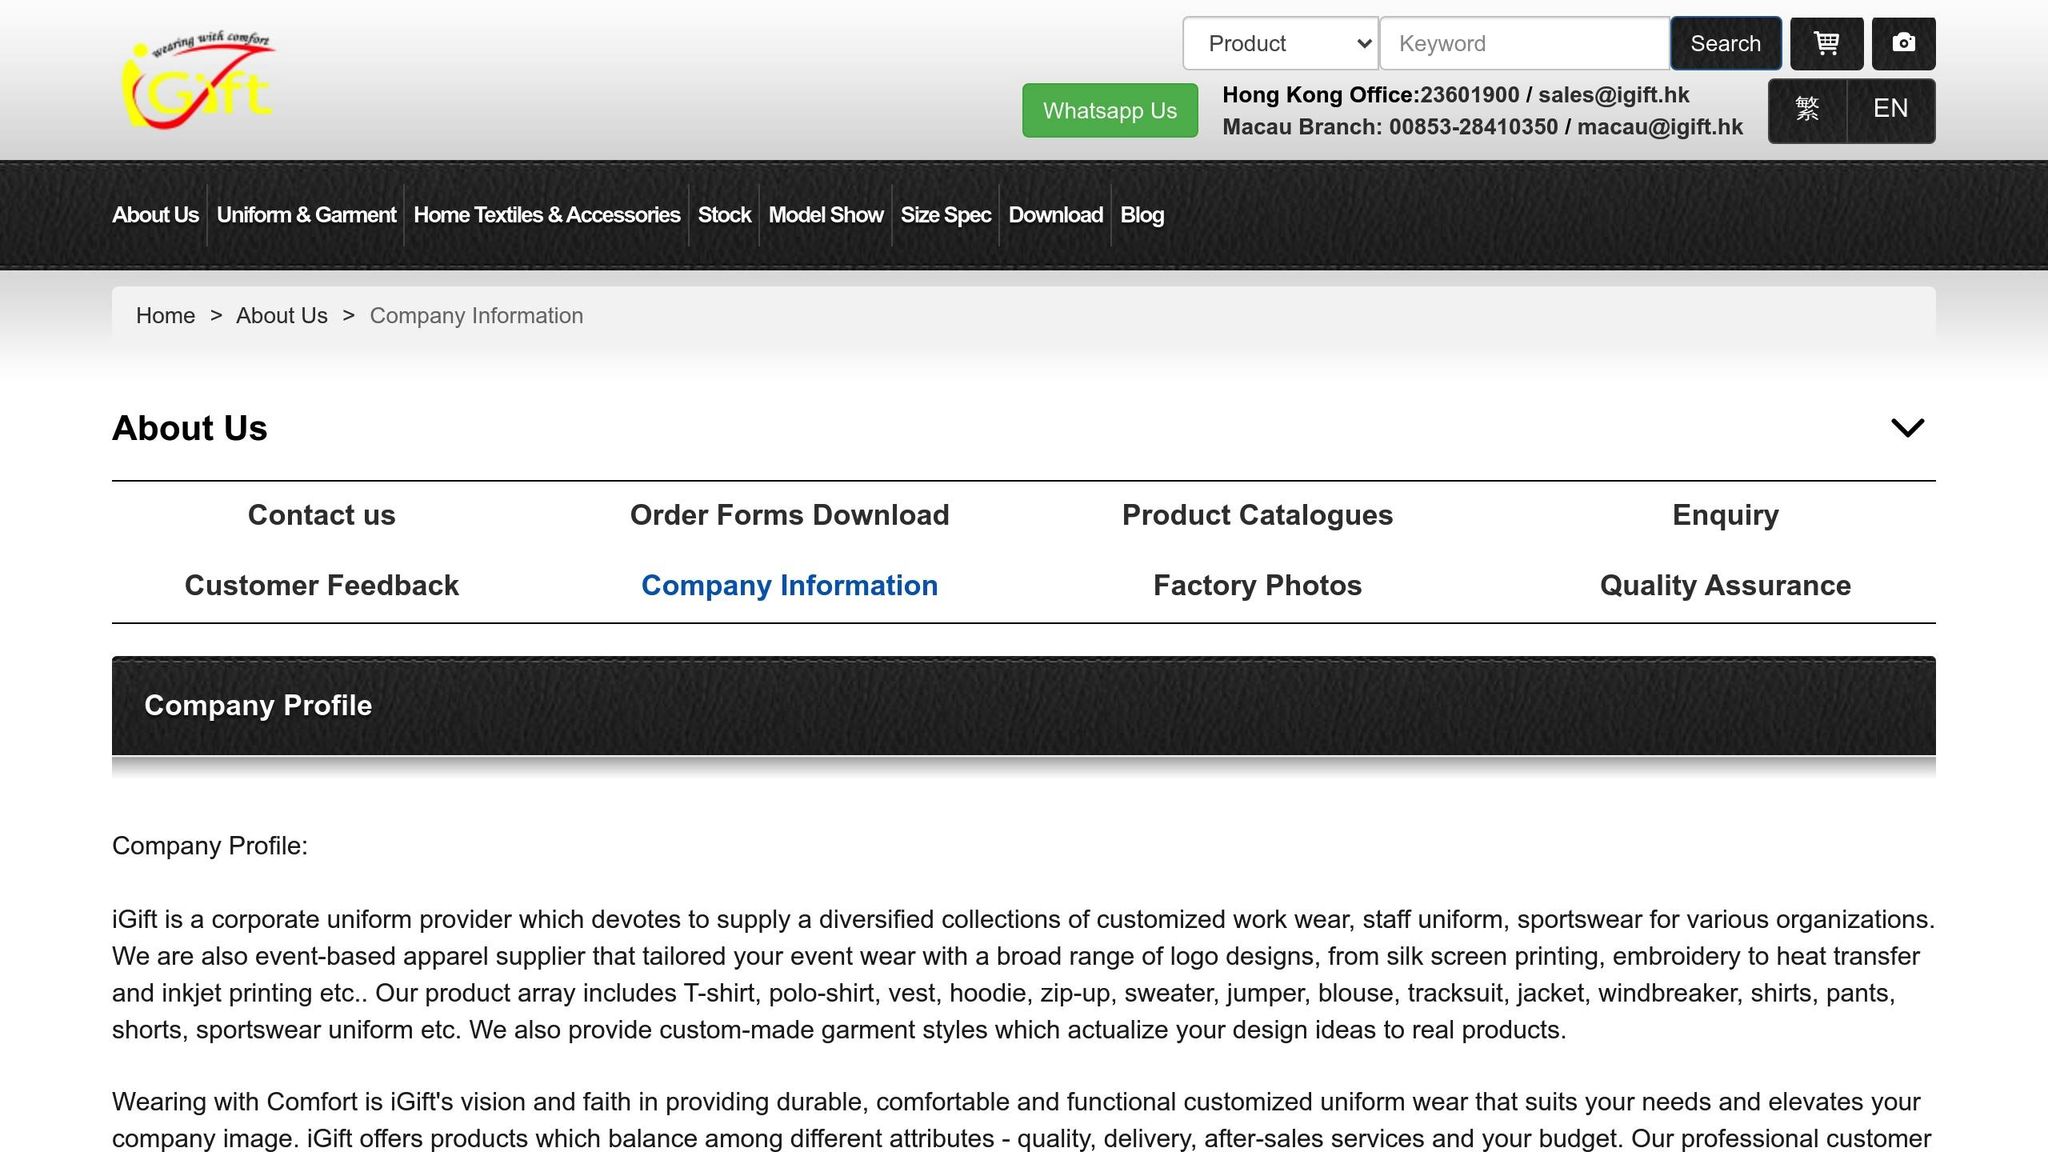Go to the Stock menu item
This screenshot has width=2048, height=1152.
(724, 215)
